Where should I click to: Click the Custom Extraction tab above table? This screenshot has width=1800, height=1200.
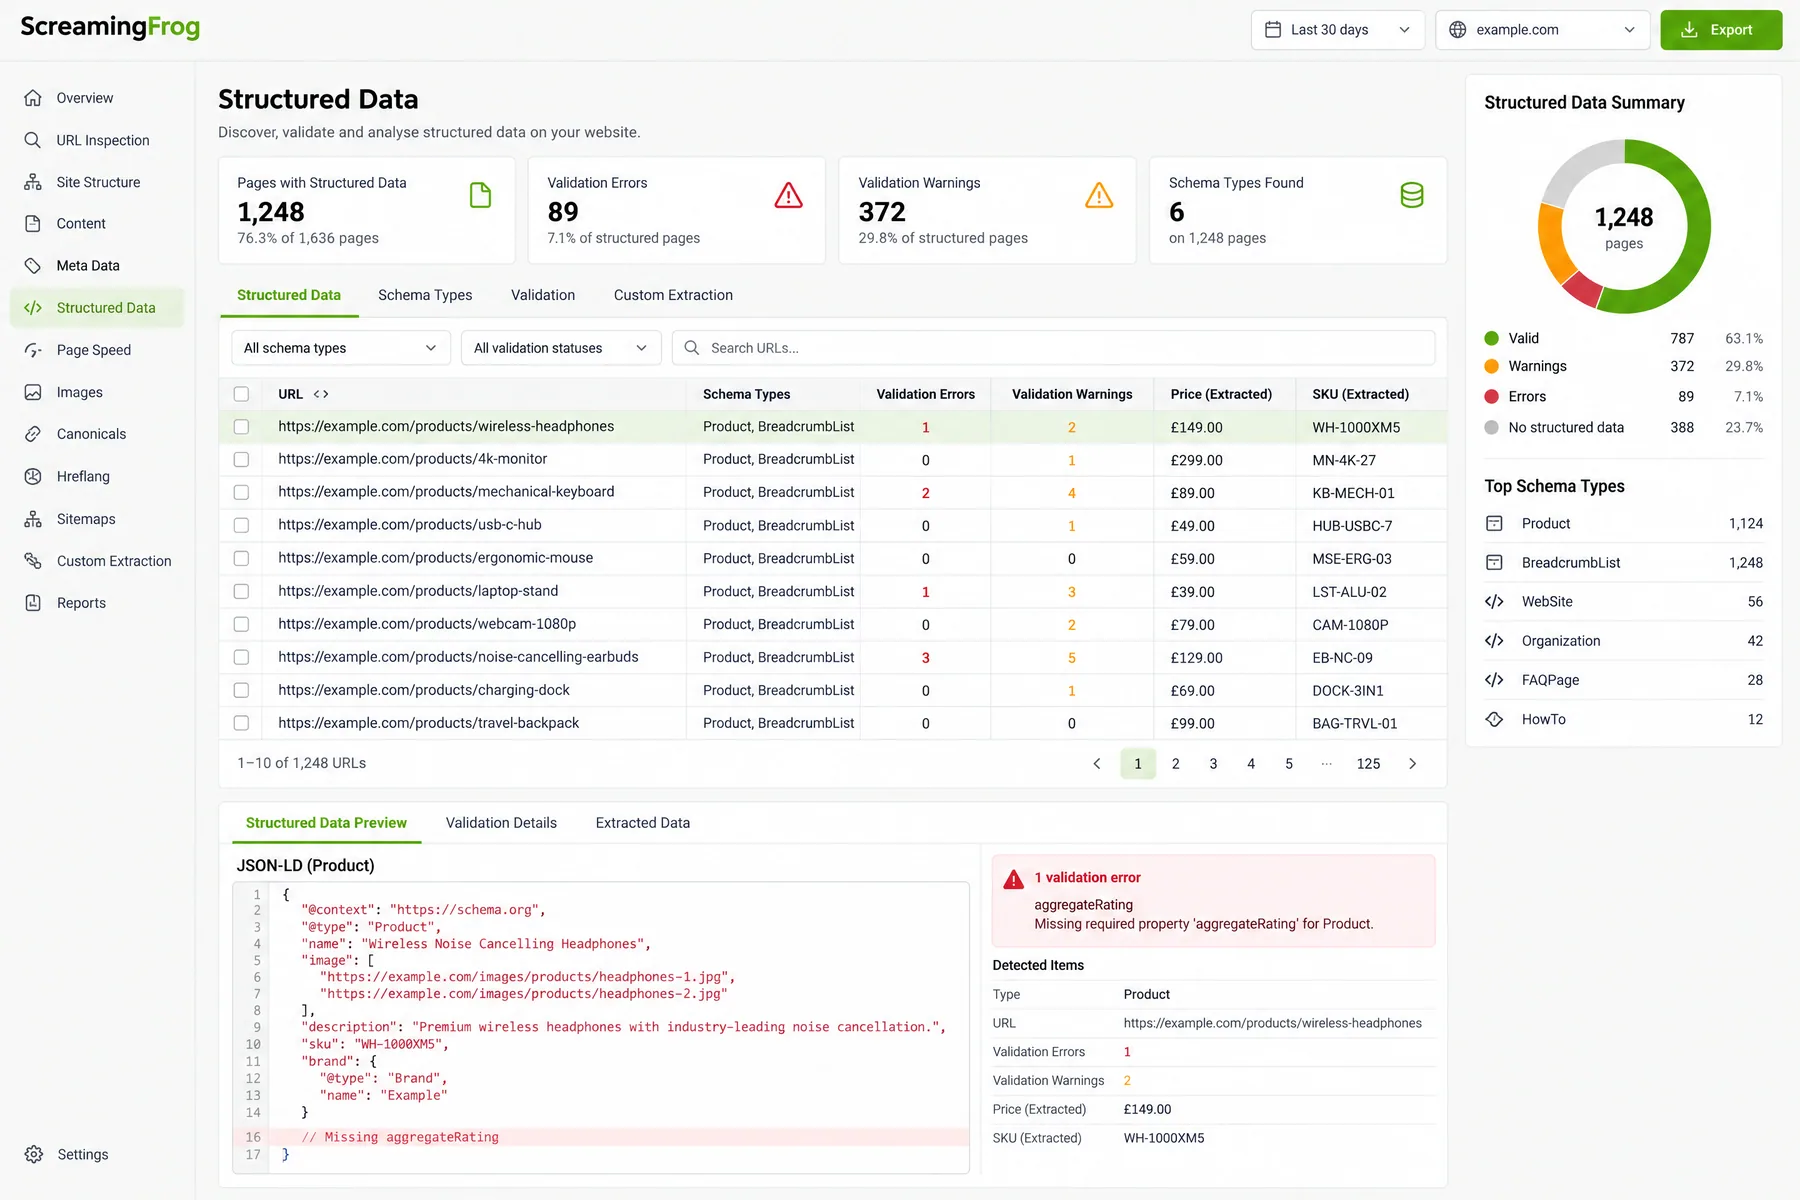pos(673,295)
